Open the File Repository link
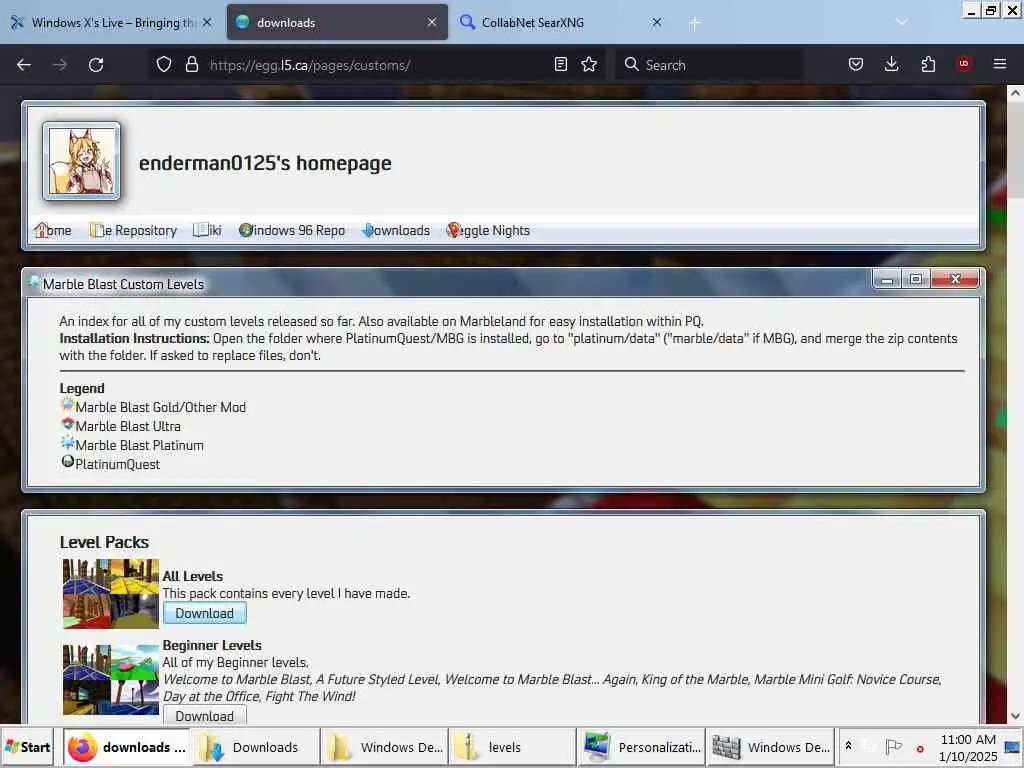The height and width of the screenshot is (768, 1024). (x=133, y=231)
